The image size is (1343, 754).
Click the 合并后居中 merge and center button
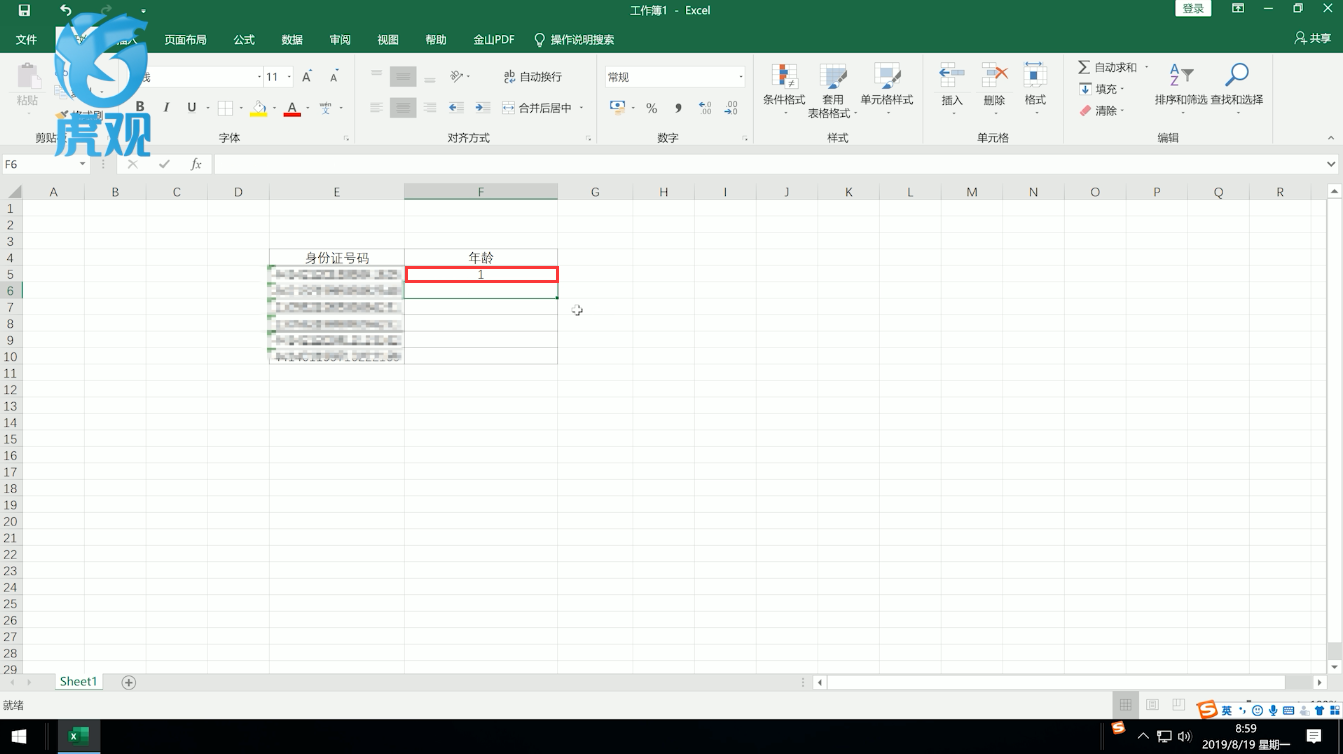537,108
